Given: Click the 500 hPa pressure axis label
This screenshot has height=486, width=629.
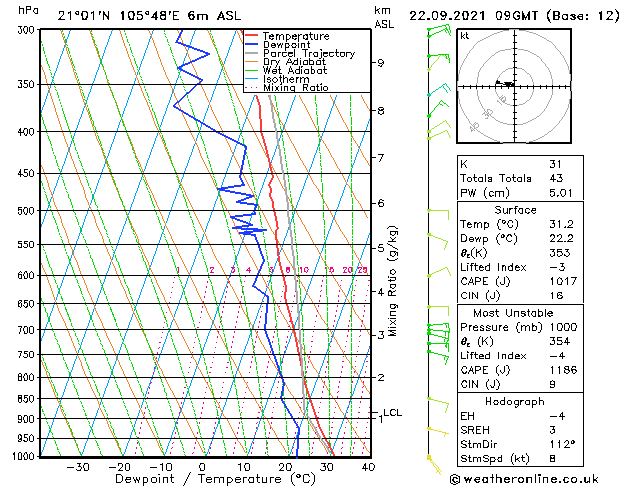Looking at the screenshot, I should pos(28,211).
